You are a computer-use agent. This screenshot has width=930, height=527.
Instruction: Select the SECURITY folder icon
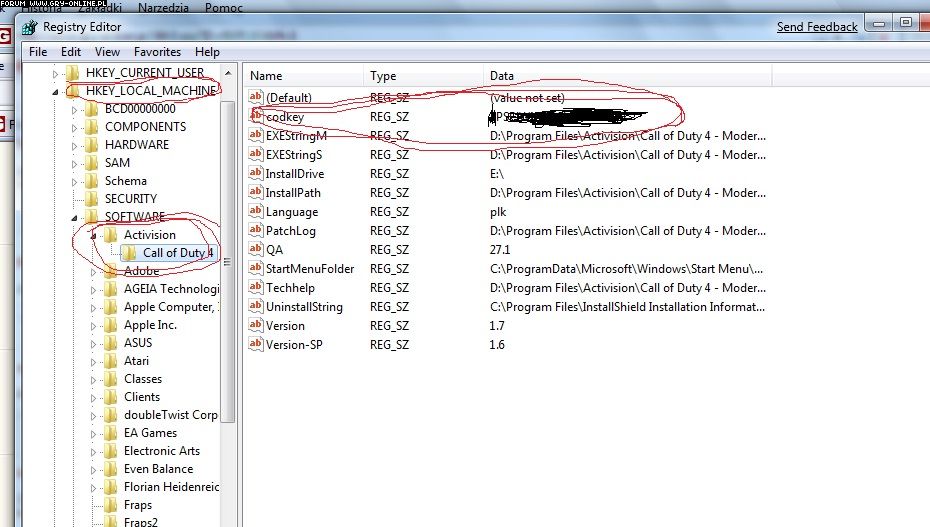click(91, 199)
